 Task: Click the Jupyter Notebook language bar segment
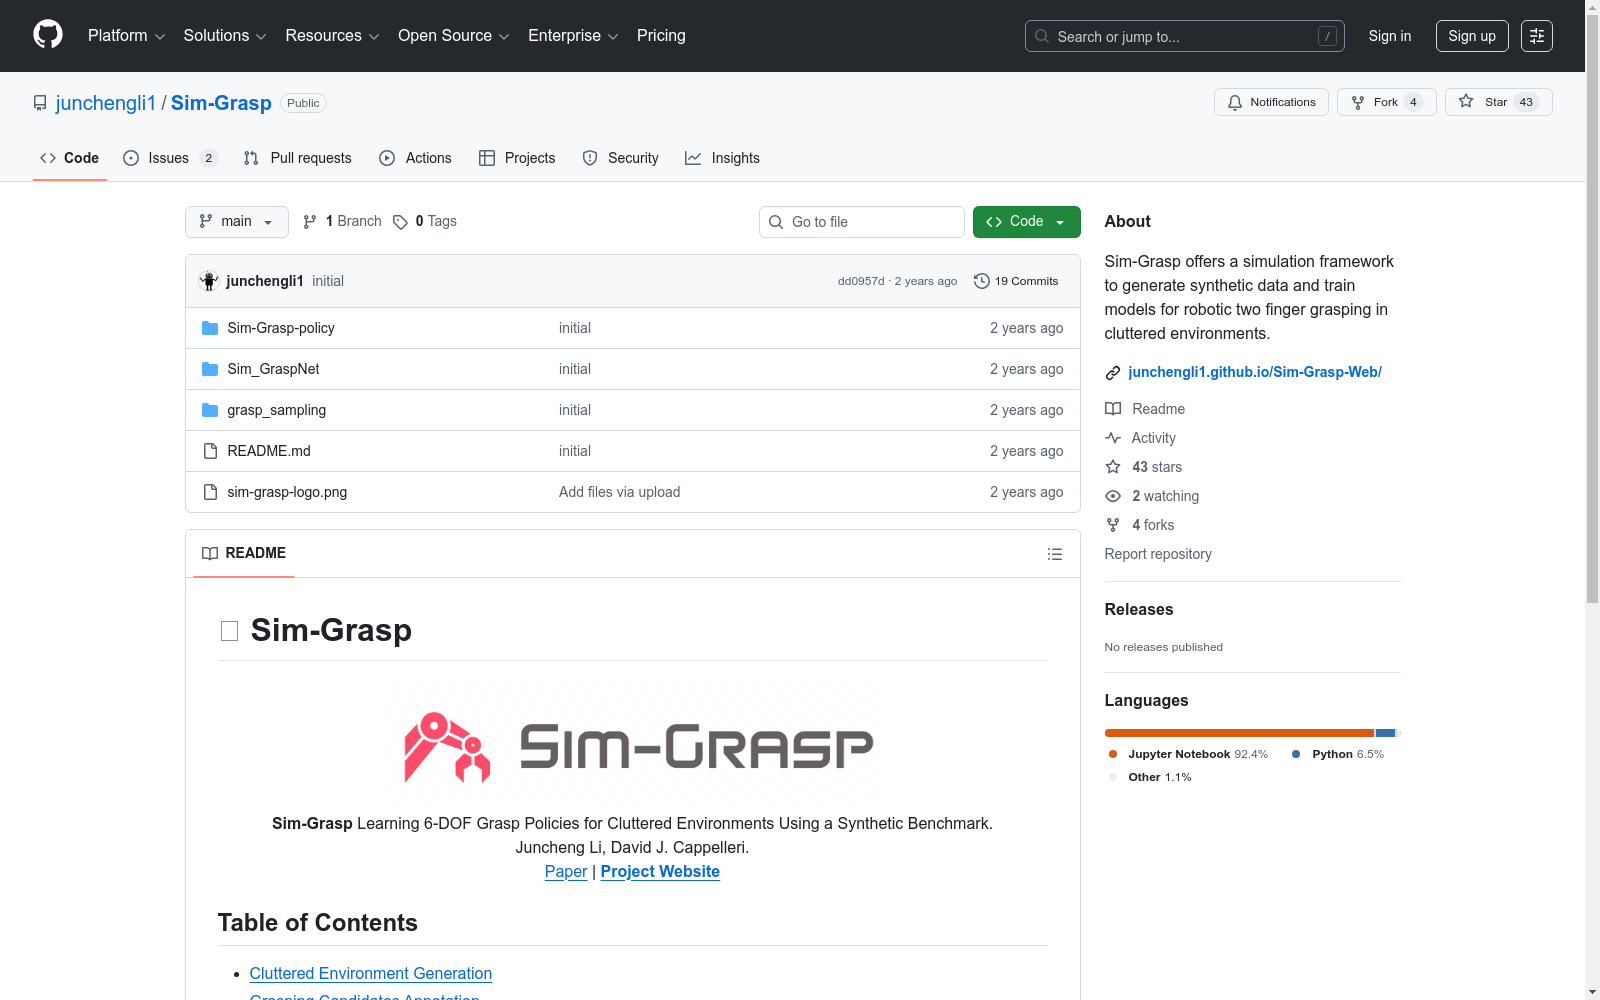pyautogui.click(x=1239, y=733)
